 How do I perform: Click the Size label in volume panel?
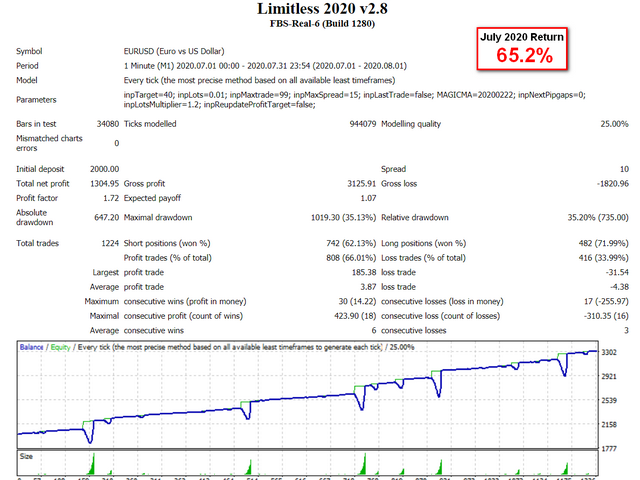pyautogui.click(x=27, y=455)
